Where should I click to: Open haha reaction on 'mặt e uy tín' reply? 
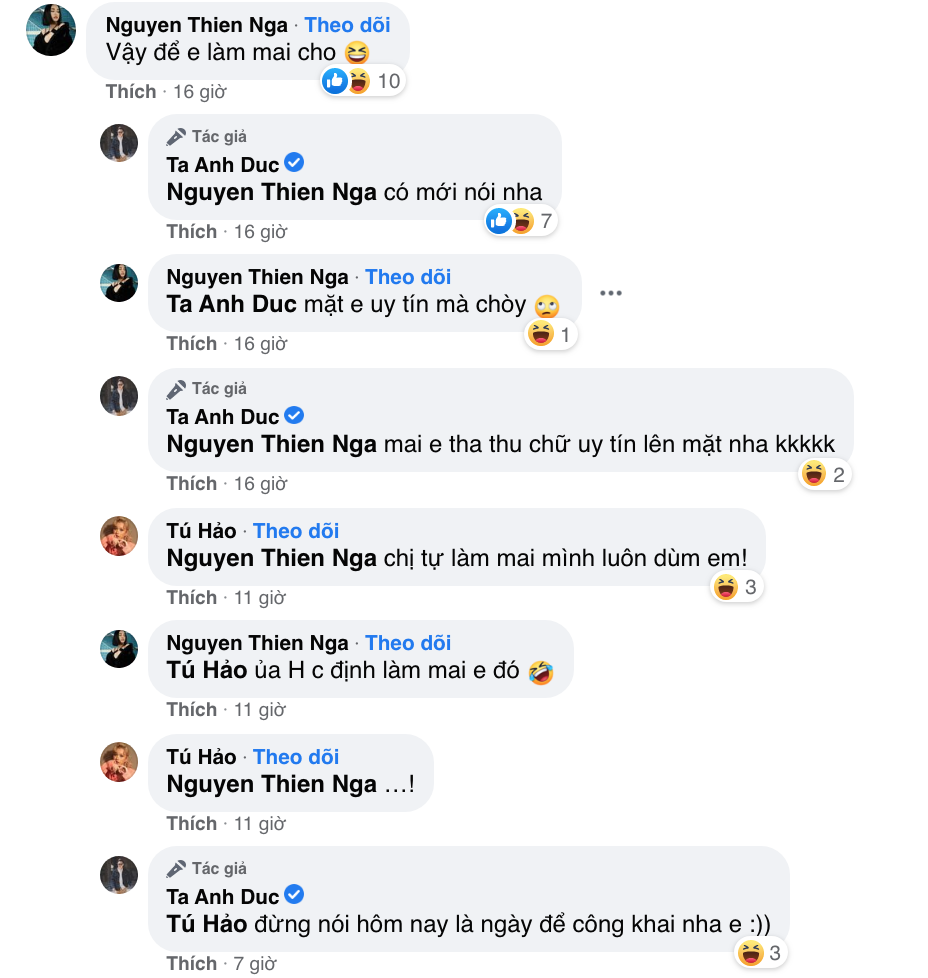point(551,335)
